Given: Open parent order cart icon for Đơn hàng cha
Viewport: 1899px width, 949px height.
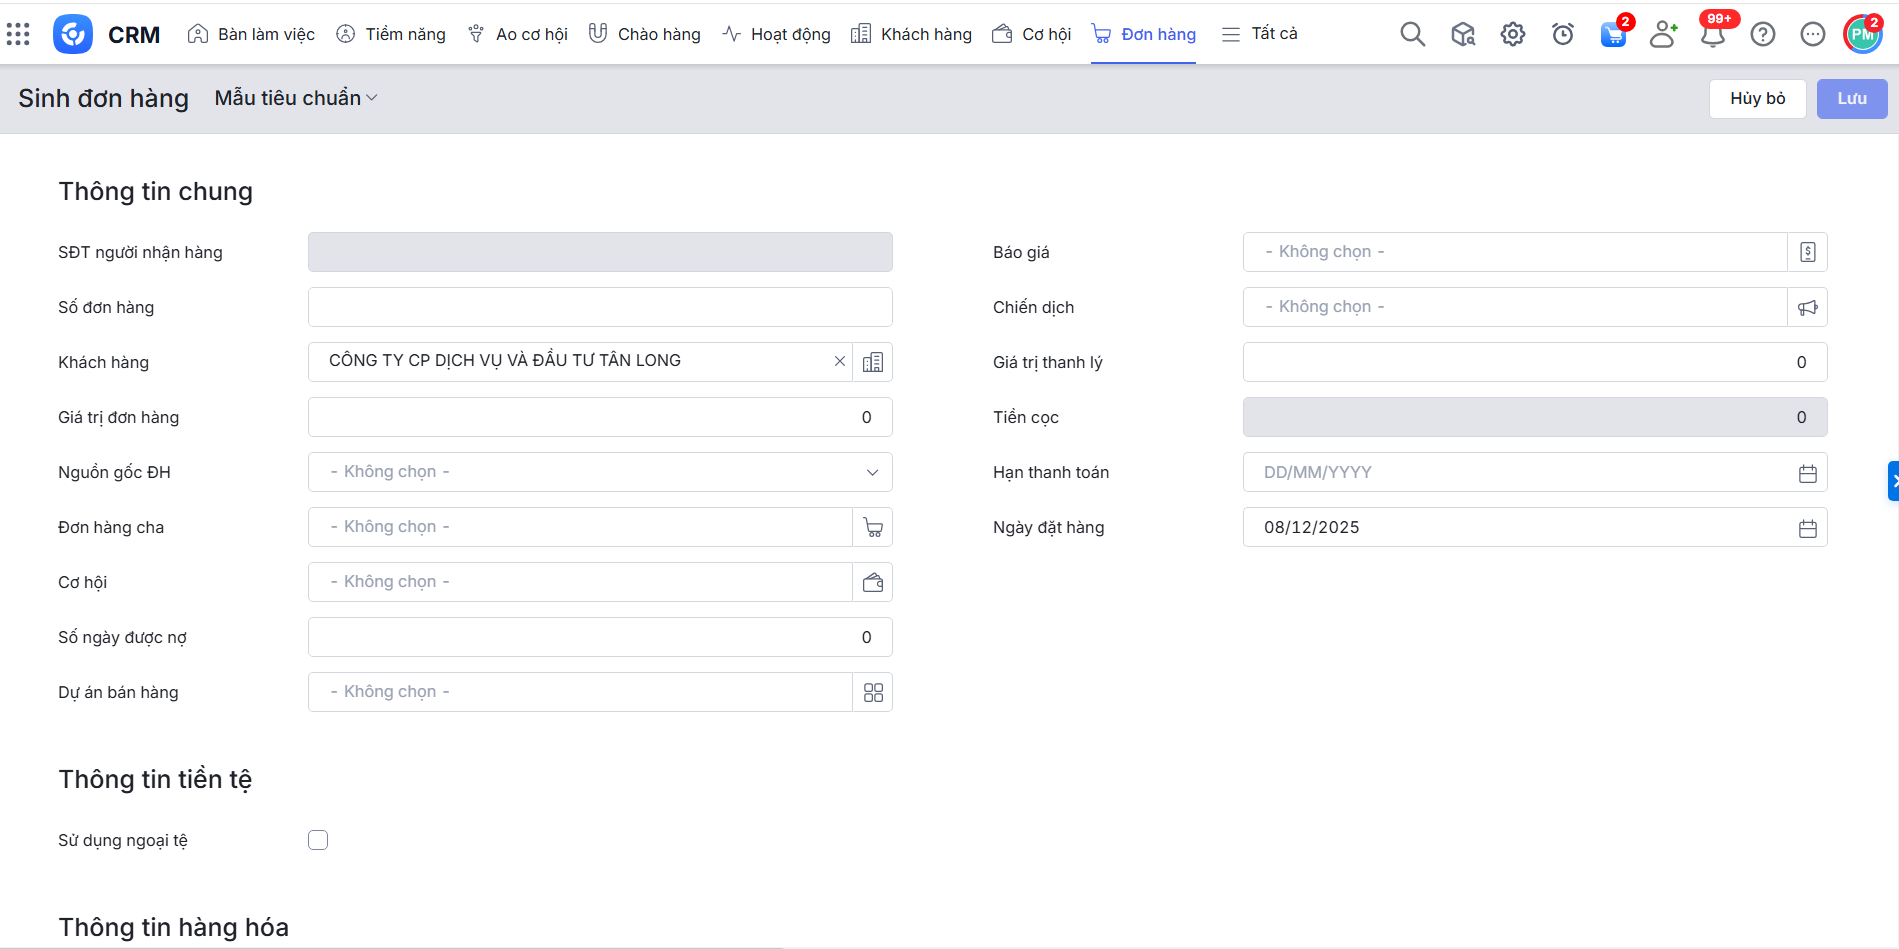Looking at the screenshot, I should (872, 527).
